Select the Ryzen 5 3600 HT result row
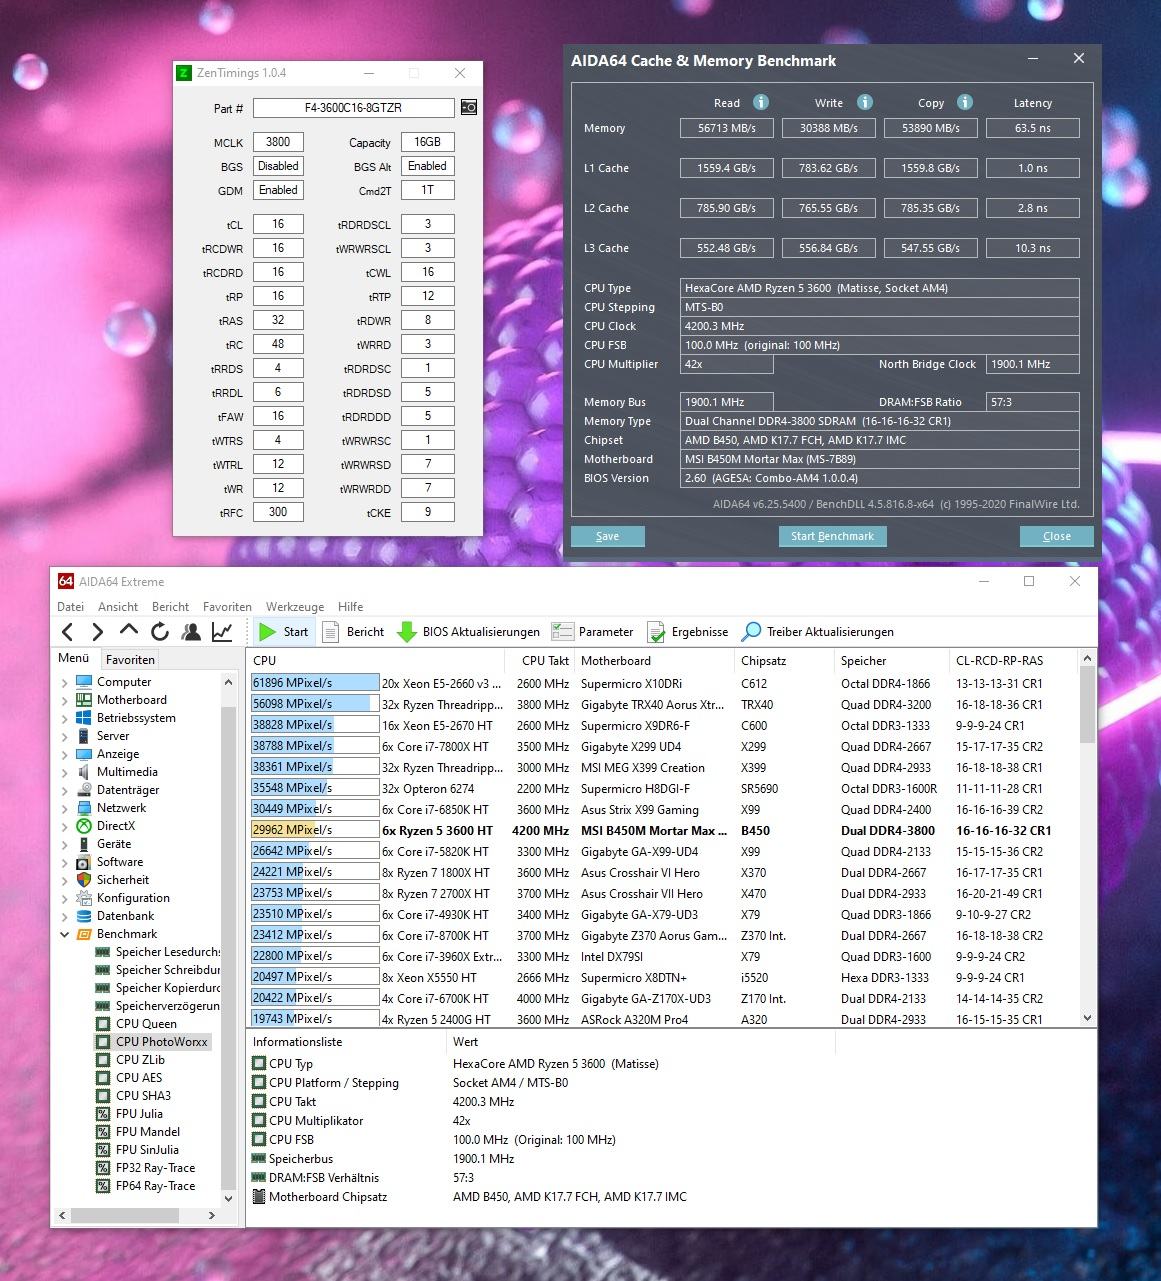Image resolution: width=1161 pixels, height=1281 pixels. pyautogui.click(x=664, y=830)
